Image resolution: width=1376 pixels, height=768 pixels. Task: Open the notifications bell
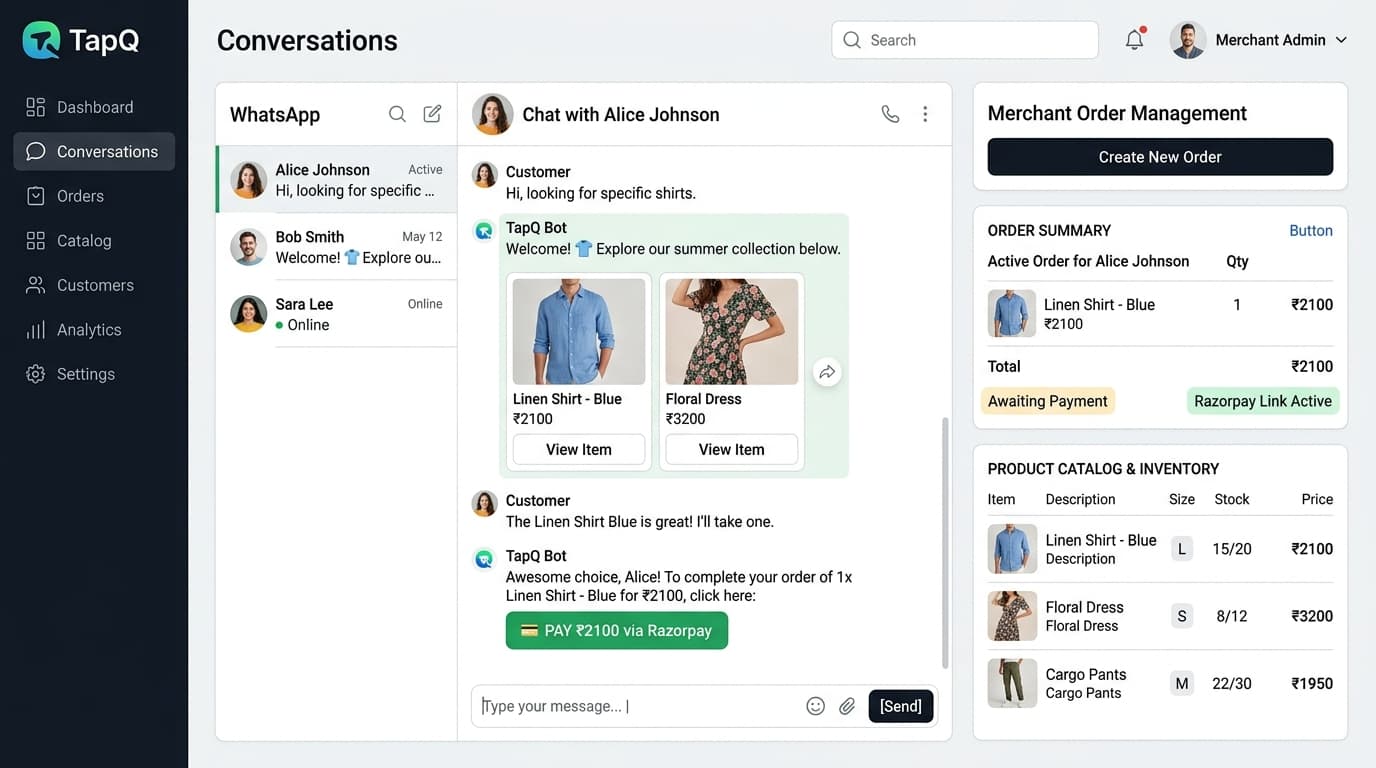pos(1134,40)
